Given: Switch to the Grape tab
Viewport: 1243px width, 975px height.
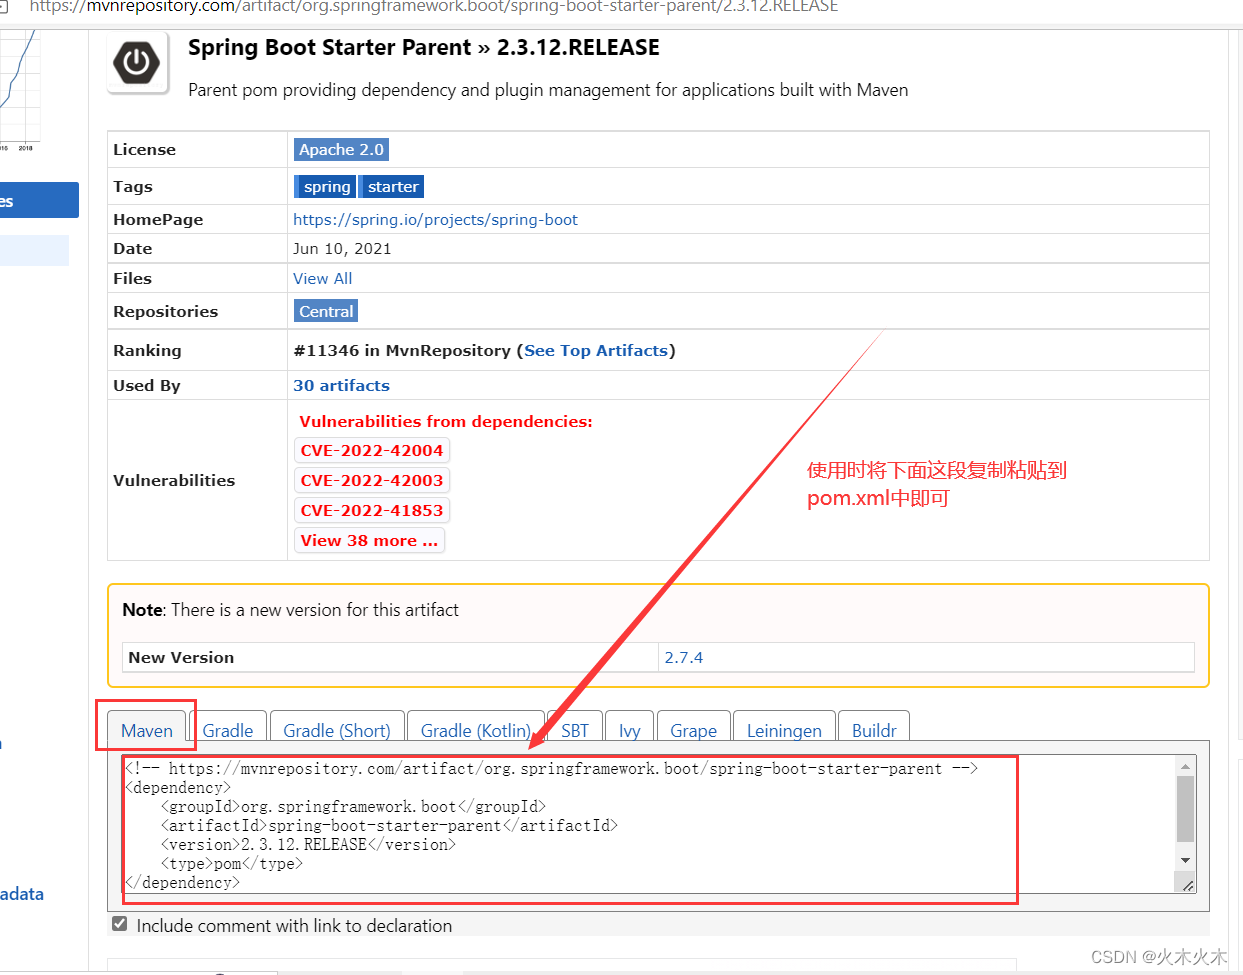Looking at the screenshot, I should [x=693, y=730].
